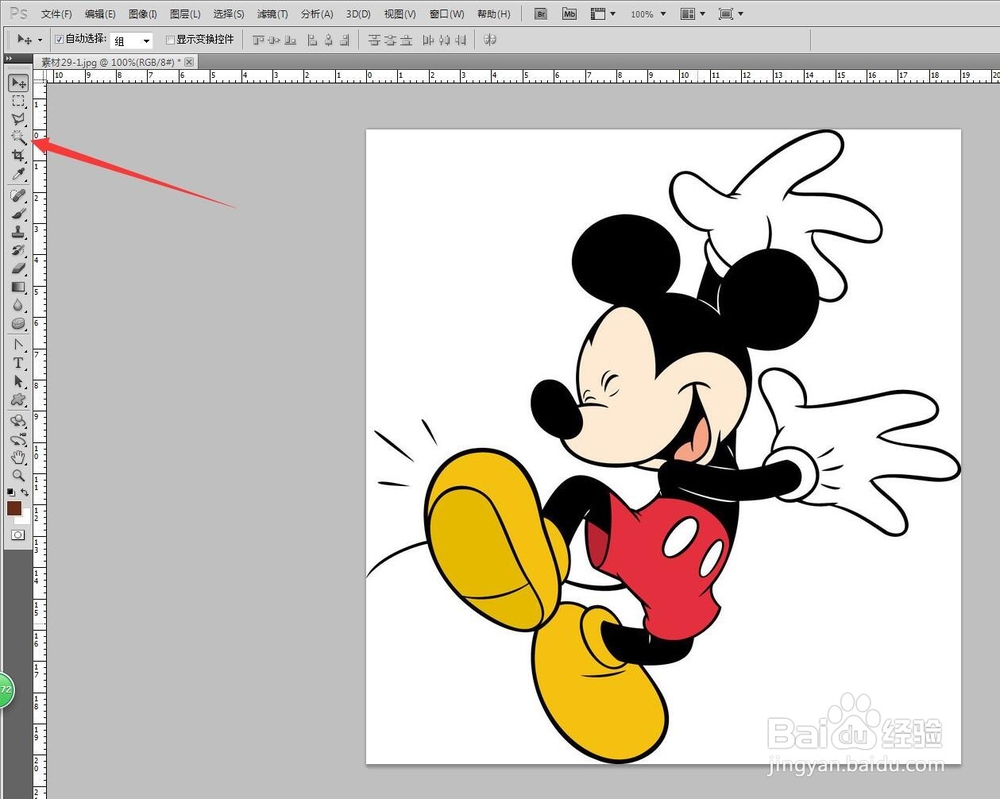Image resolution: width=1000 pixels, height=799 pixels.
Task: Select the Hand tool
Action: point(18,457)
